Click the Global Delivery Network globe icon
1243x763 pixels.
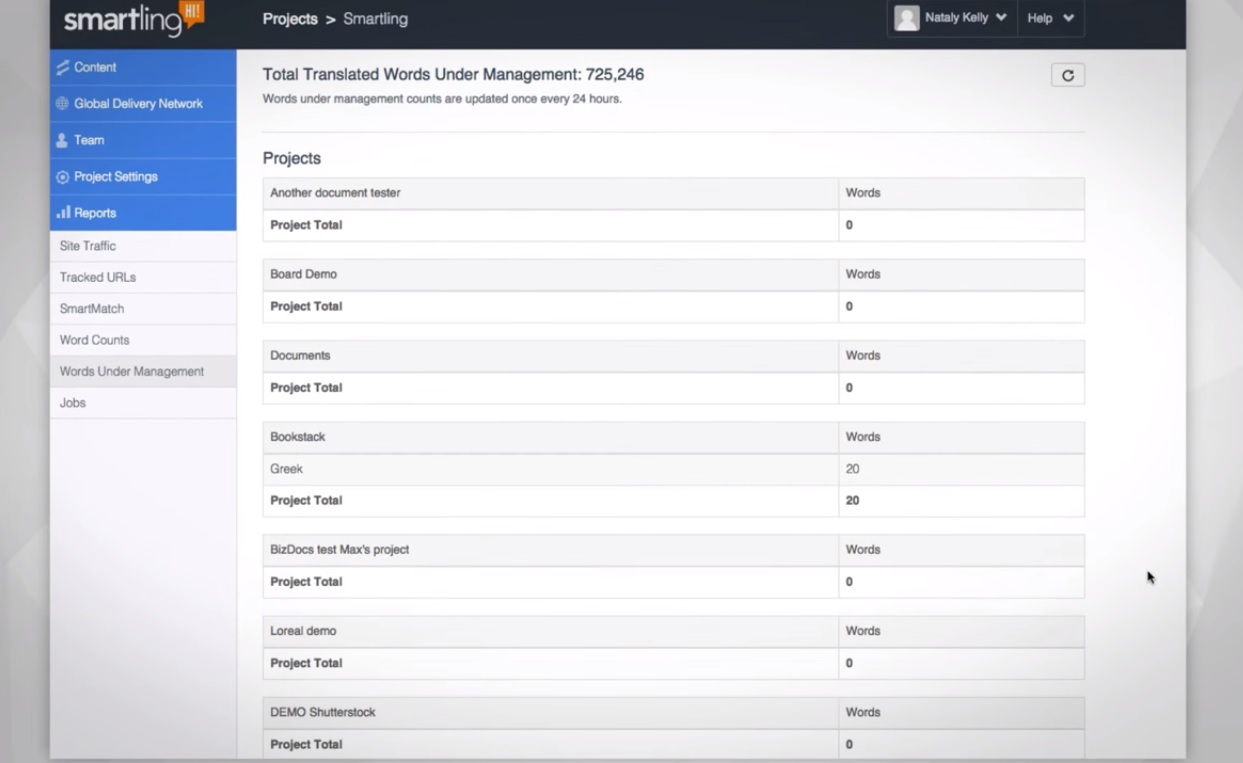(63, 104)
